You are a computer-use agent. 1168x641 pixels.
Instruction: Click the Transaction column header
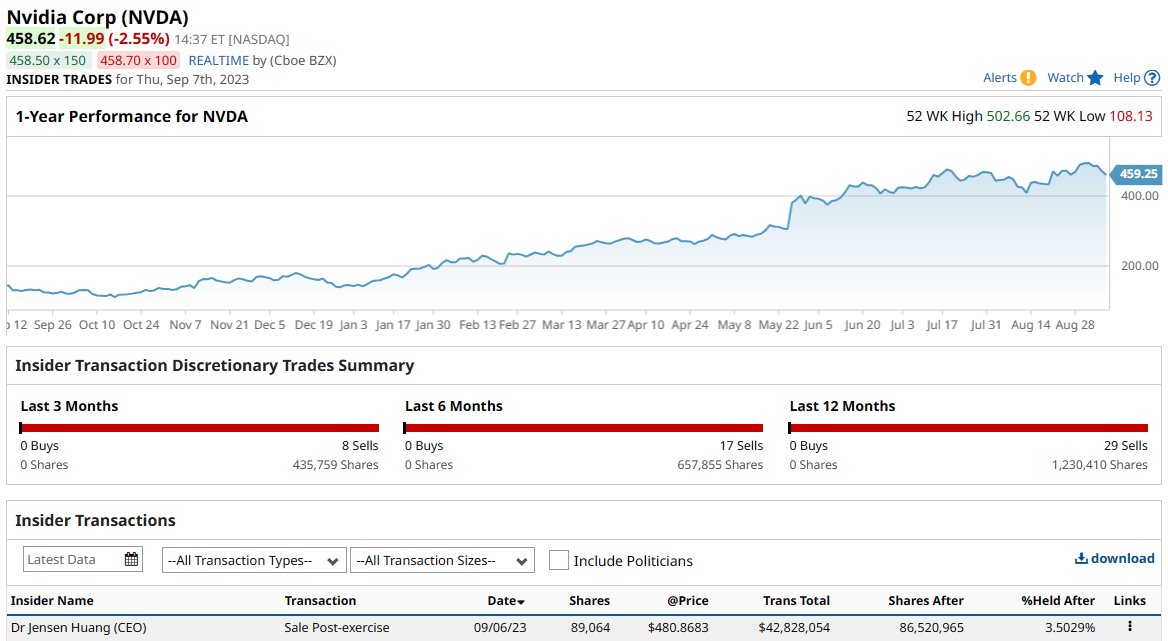tap(320, 601)
